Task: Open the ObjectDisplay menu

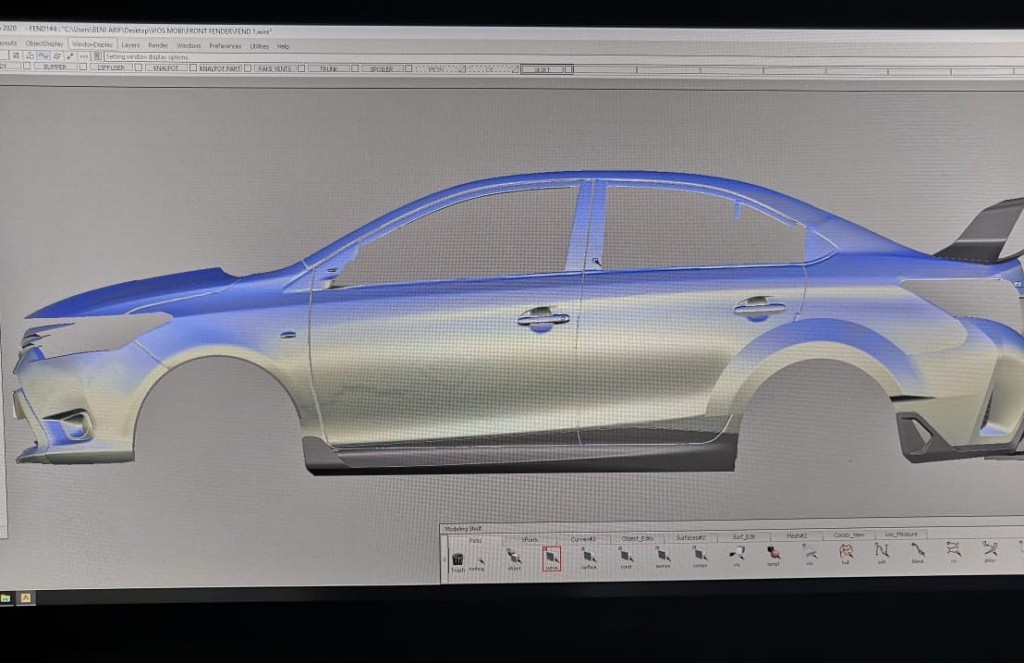Action: coord(44,44)
